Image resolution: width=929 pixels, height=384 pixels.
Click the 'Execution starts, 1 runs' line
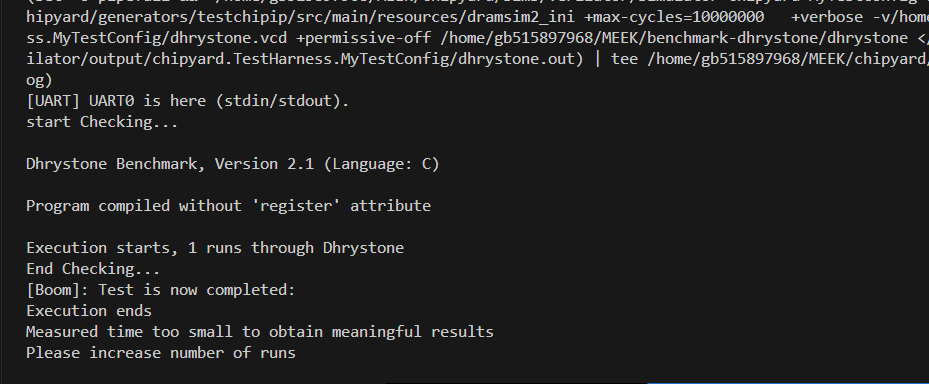point(215,248)
